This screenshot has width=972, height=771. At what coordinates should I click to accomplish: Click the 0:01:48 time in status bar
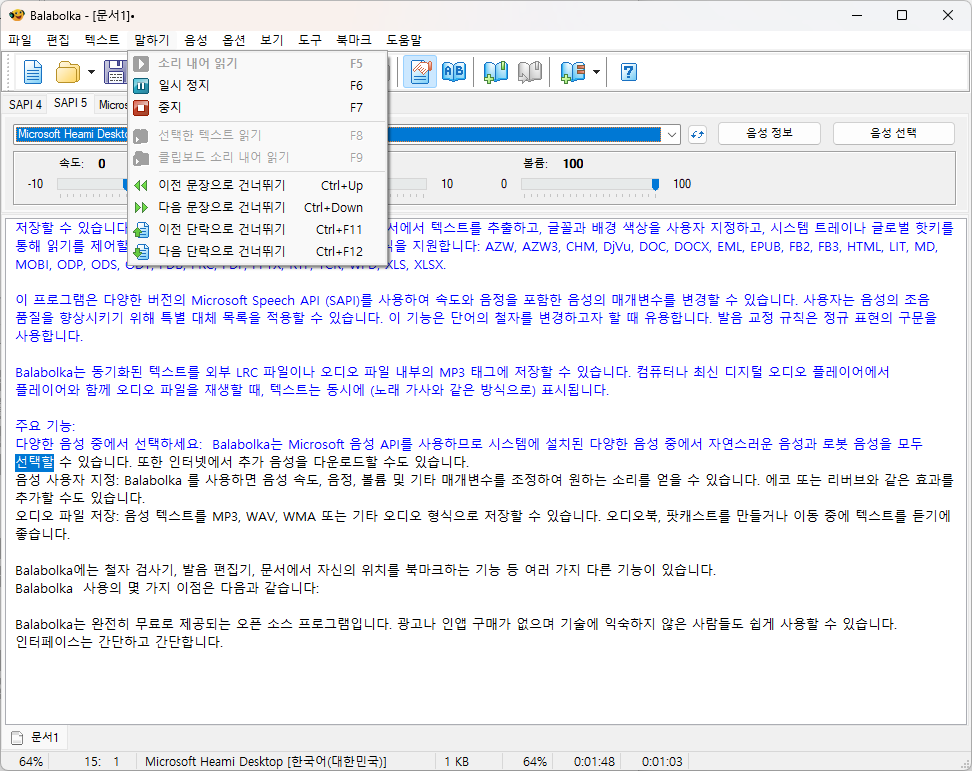[x=594, y=761]
